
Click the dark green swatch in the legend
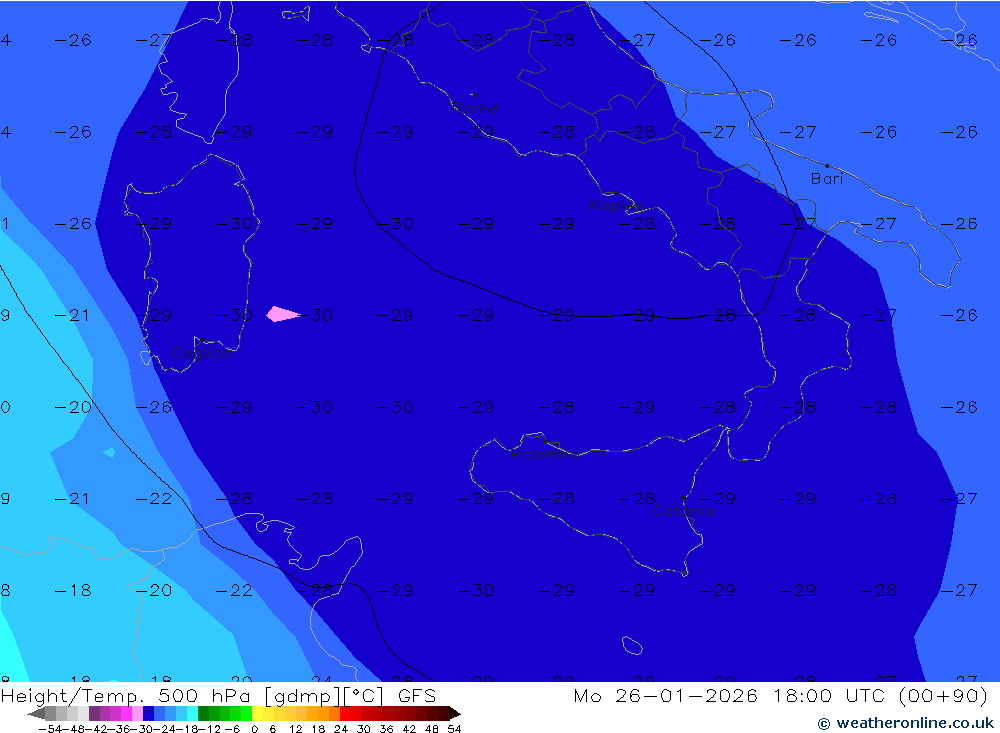coord(203,713)
